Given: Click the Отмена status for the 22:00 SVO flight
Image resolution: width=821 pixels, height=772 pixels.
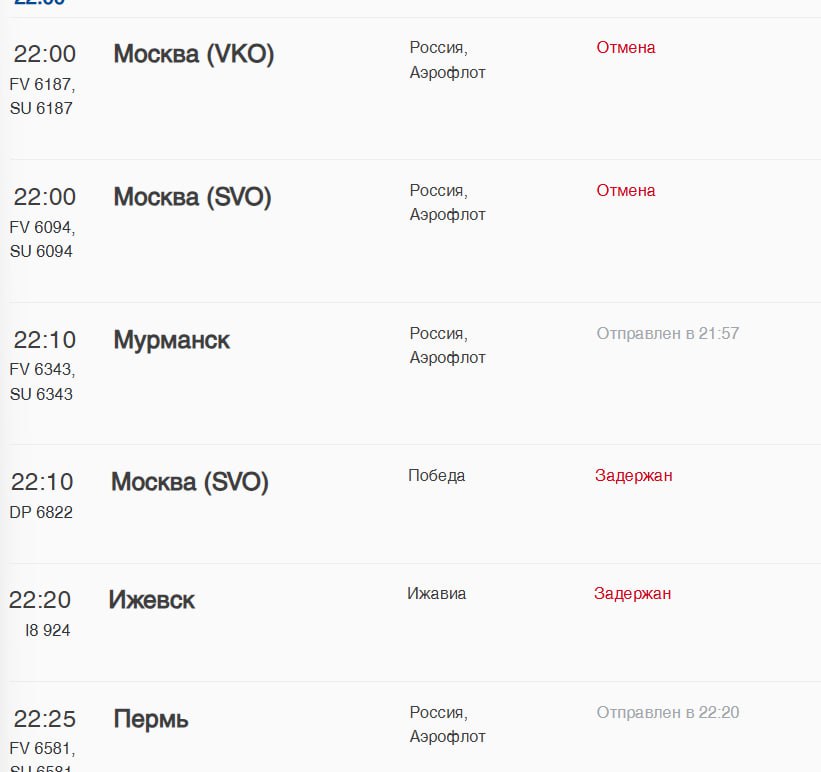Looking at the screenshot, I should (x=626, y=191).
